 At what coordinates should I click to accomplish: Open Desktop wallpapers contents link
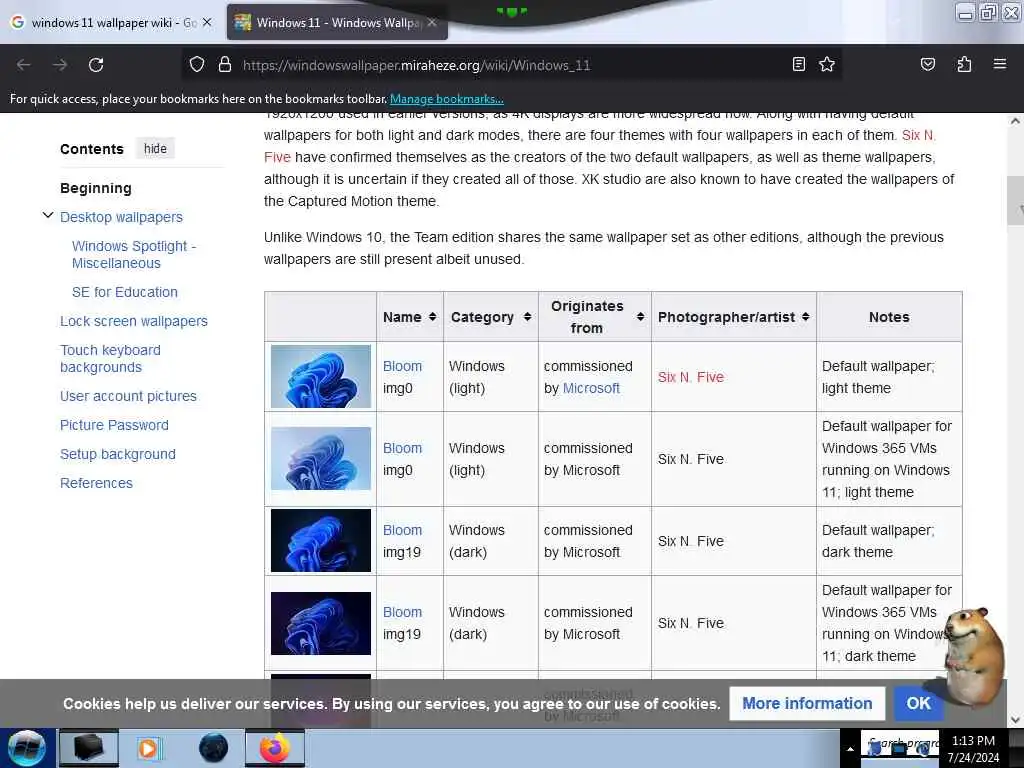tap(121, 217)
